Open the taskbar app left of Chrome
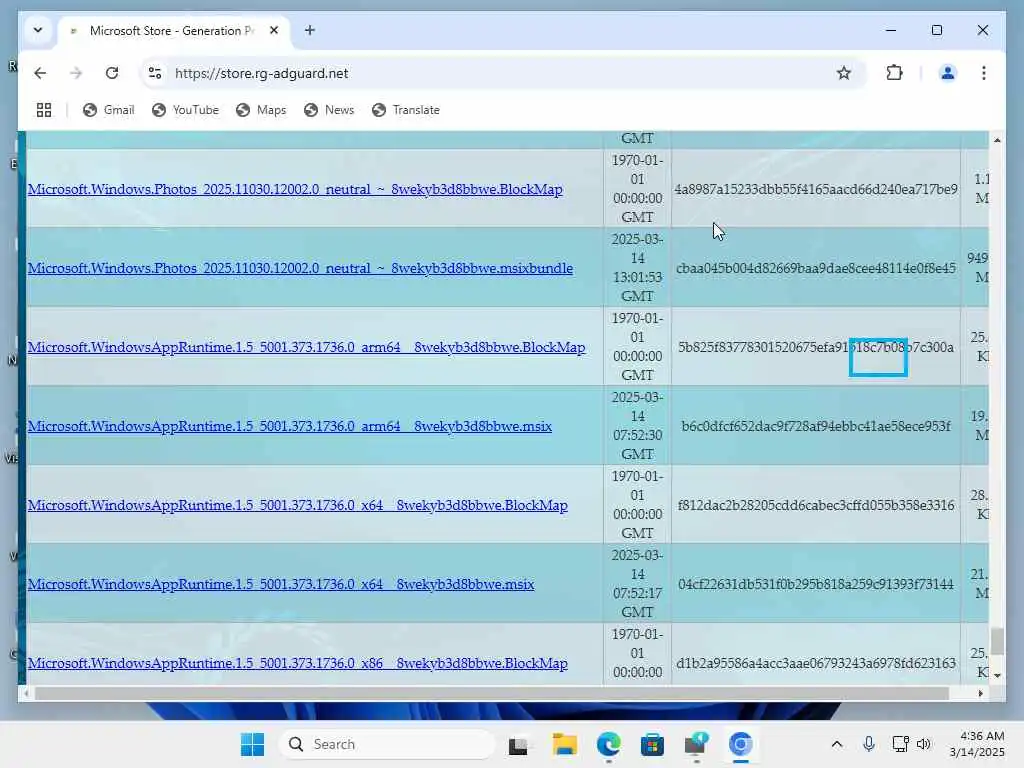This screenshot has height=768, width=1024. tap(696, 744)
